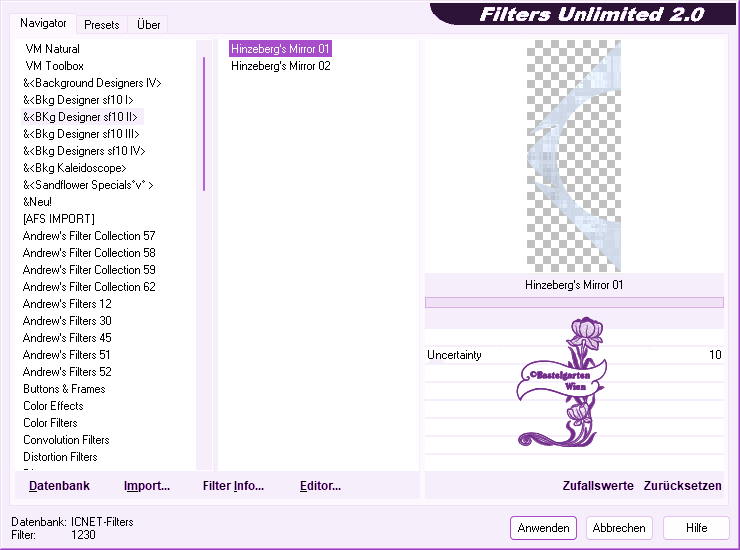This screenshot has width=740, height=550.
Task: Select VM Natural filter category
Action: coord(52,49)
